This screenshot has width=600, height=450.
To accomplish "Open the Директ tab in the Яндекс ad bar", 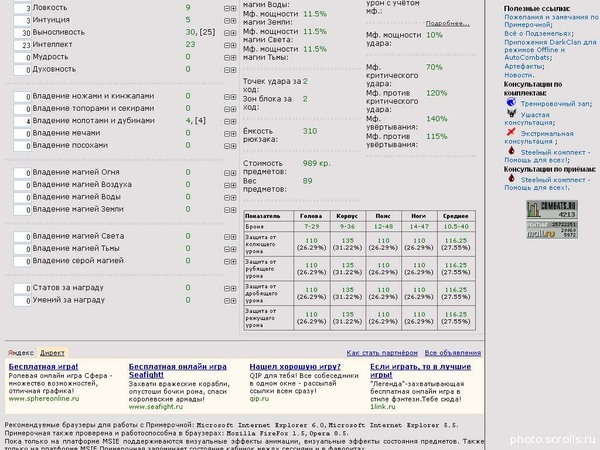I will 52,353.
